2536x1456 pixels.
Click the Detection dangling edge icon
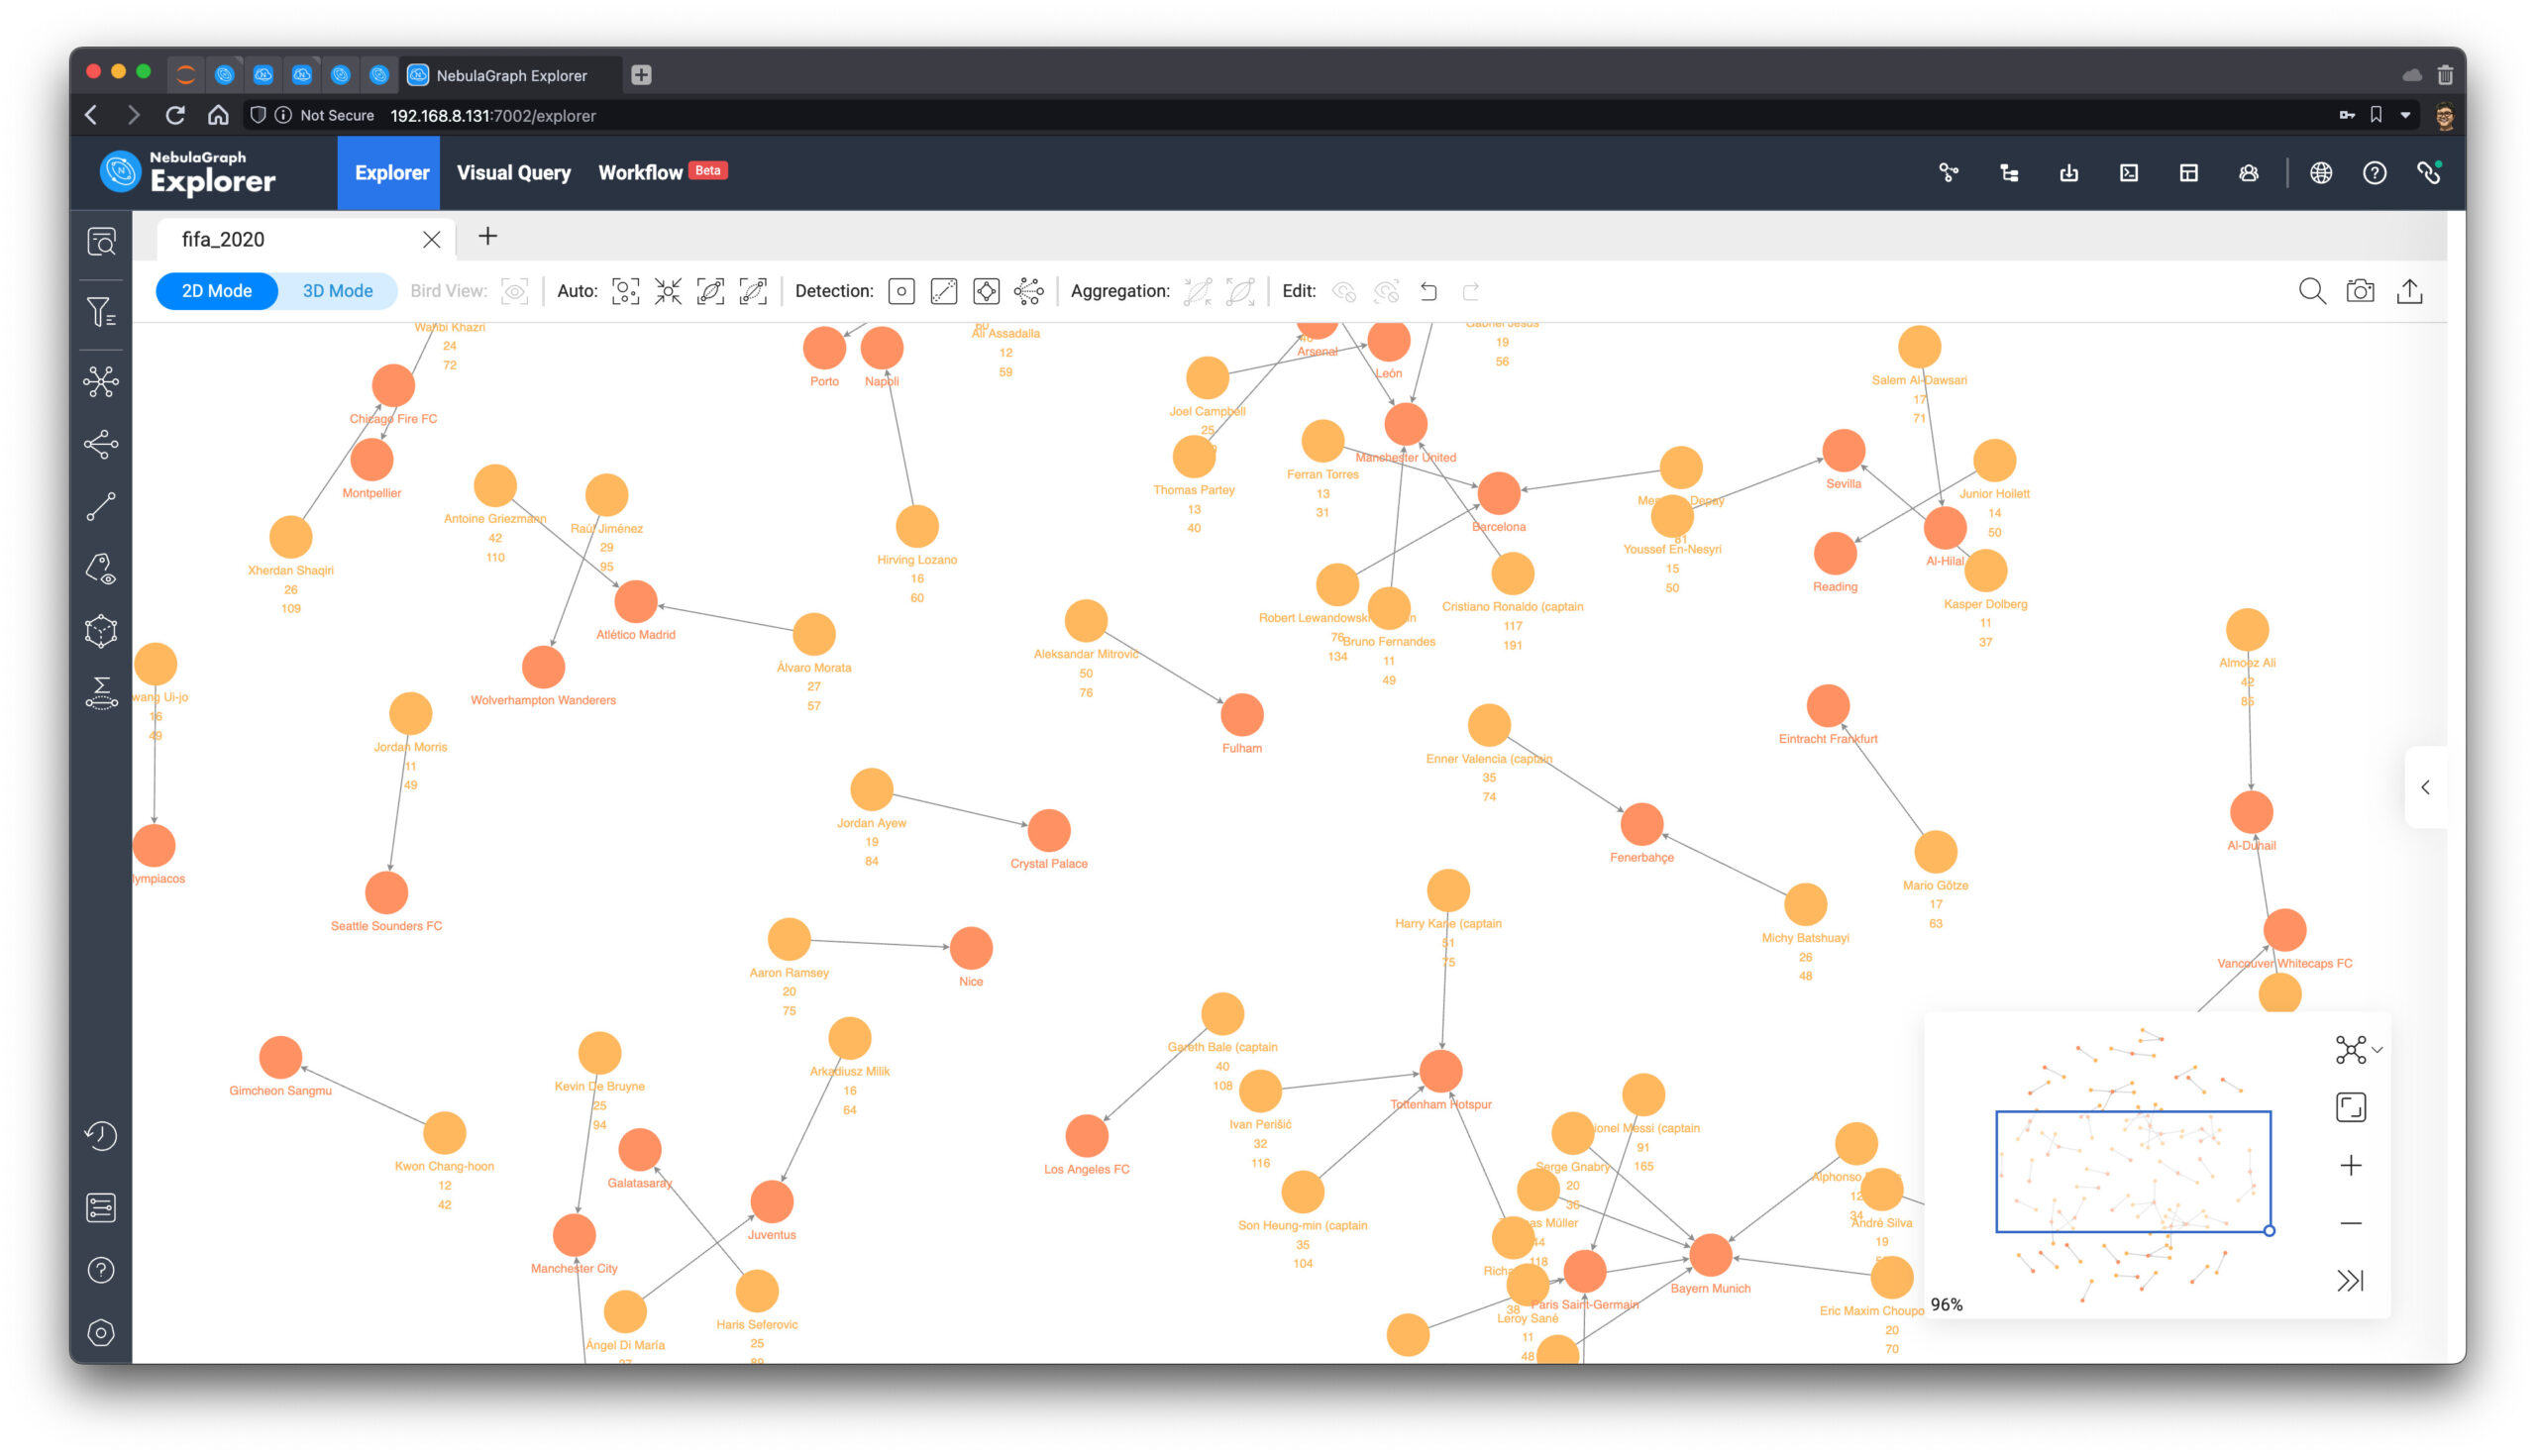coord(943,291)
